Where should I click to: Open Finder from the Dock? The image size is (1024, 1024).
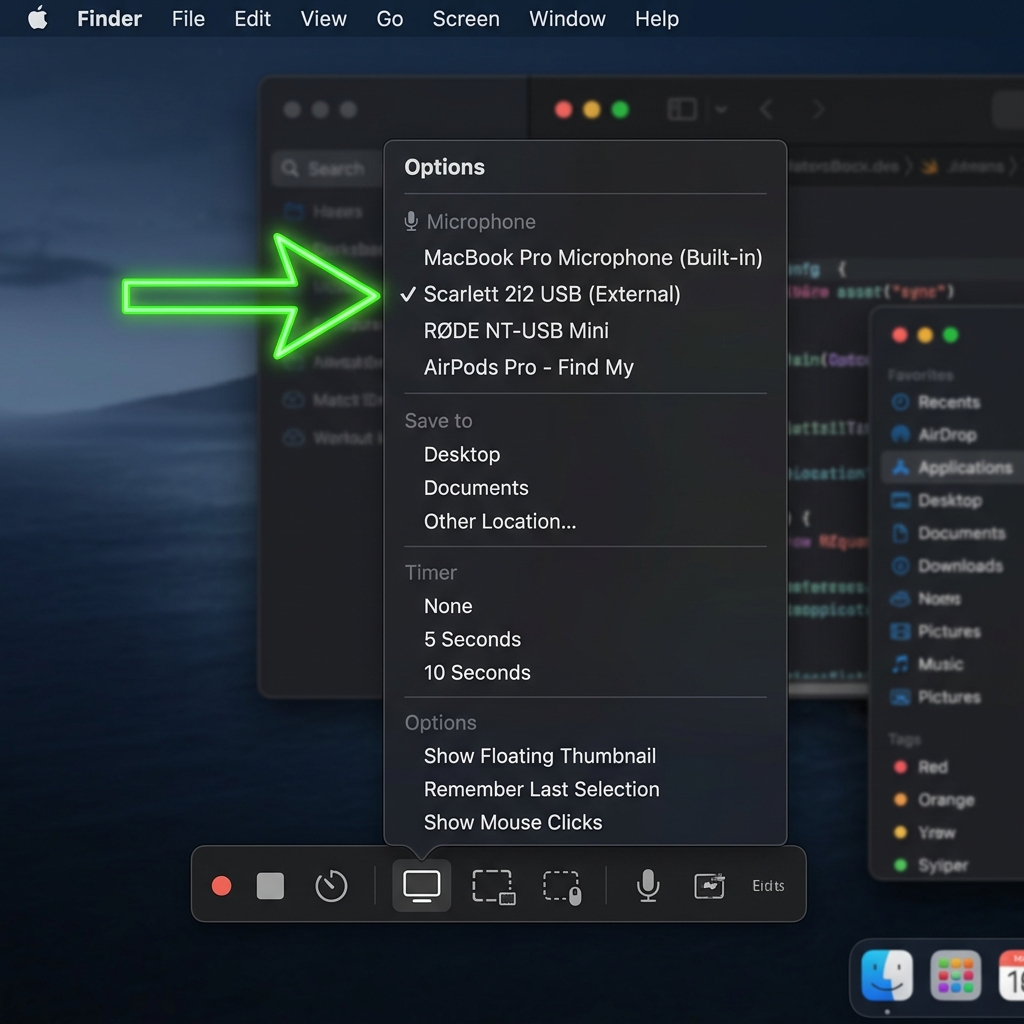click(887, 976)
